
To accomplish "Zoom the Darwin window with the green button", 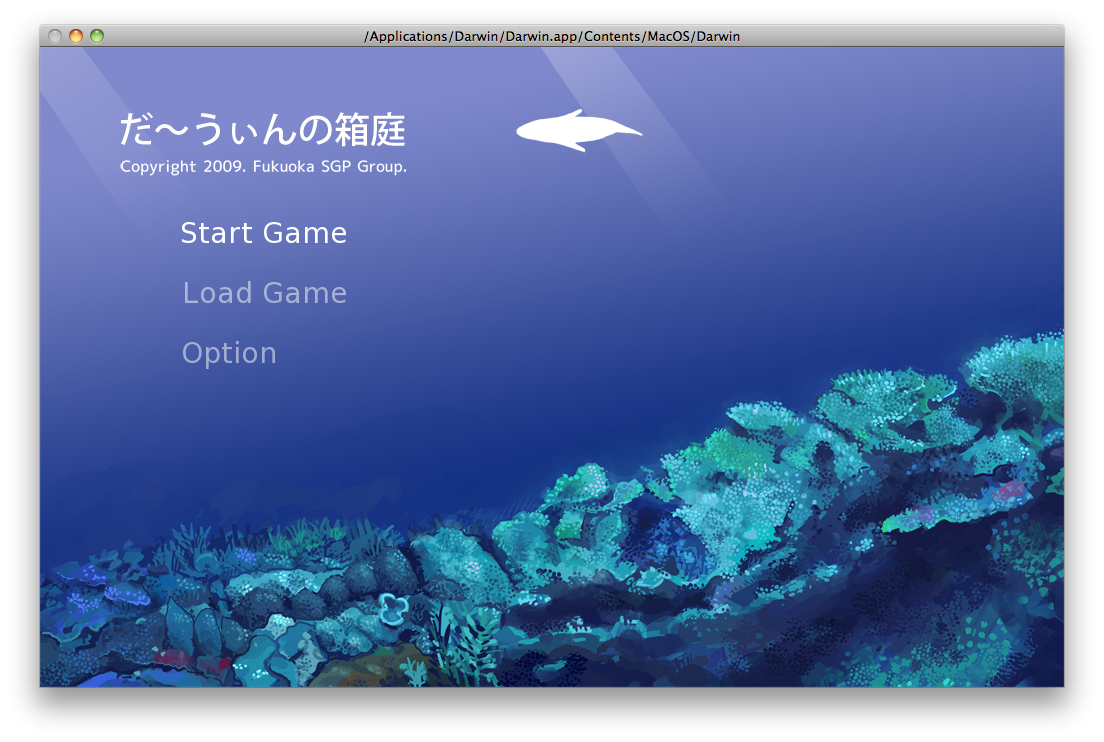I will coord(97,36).
